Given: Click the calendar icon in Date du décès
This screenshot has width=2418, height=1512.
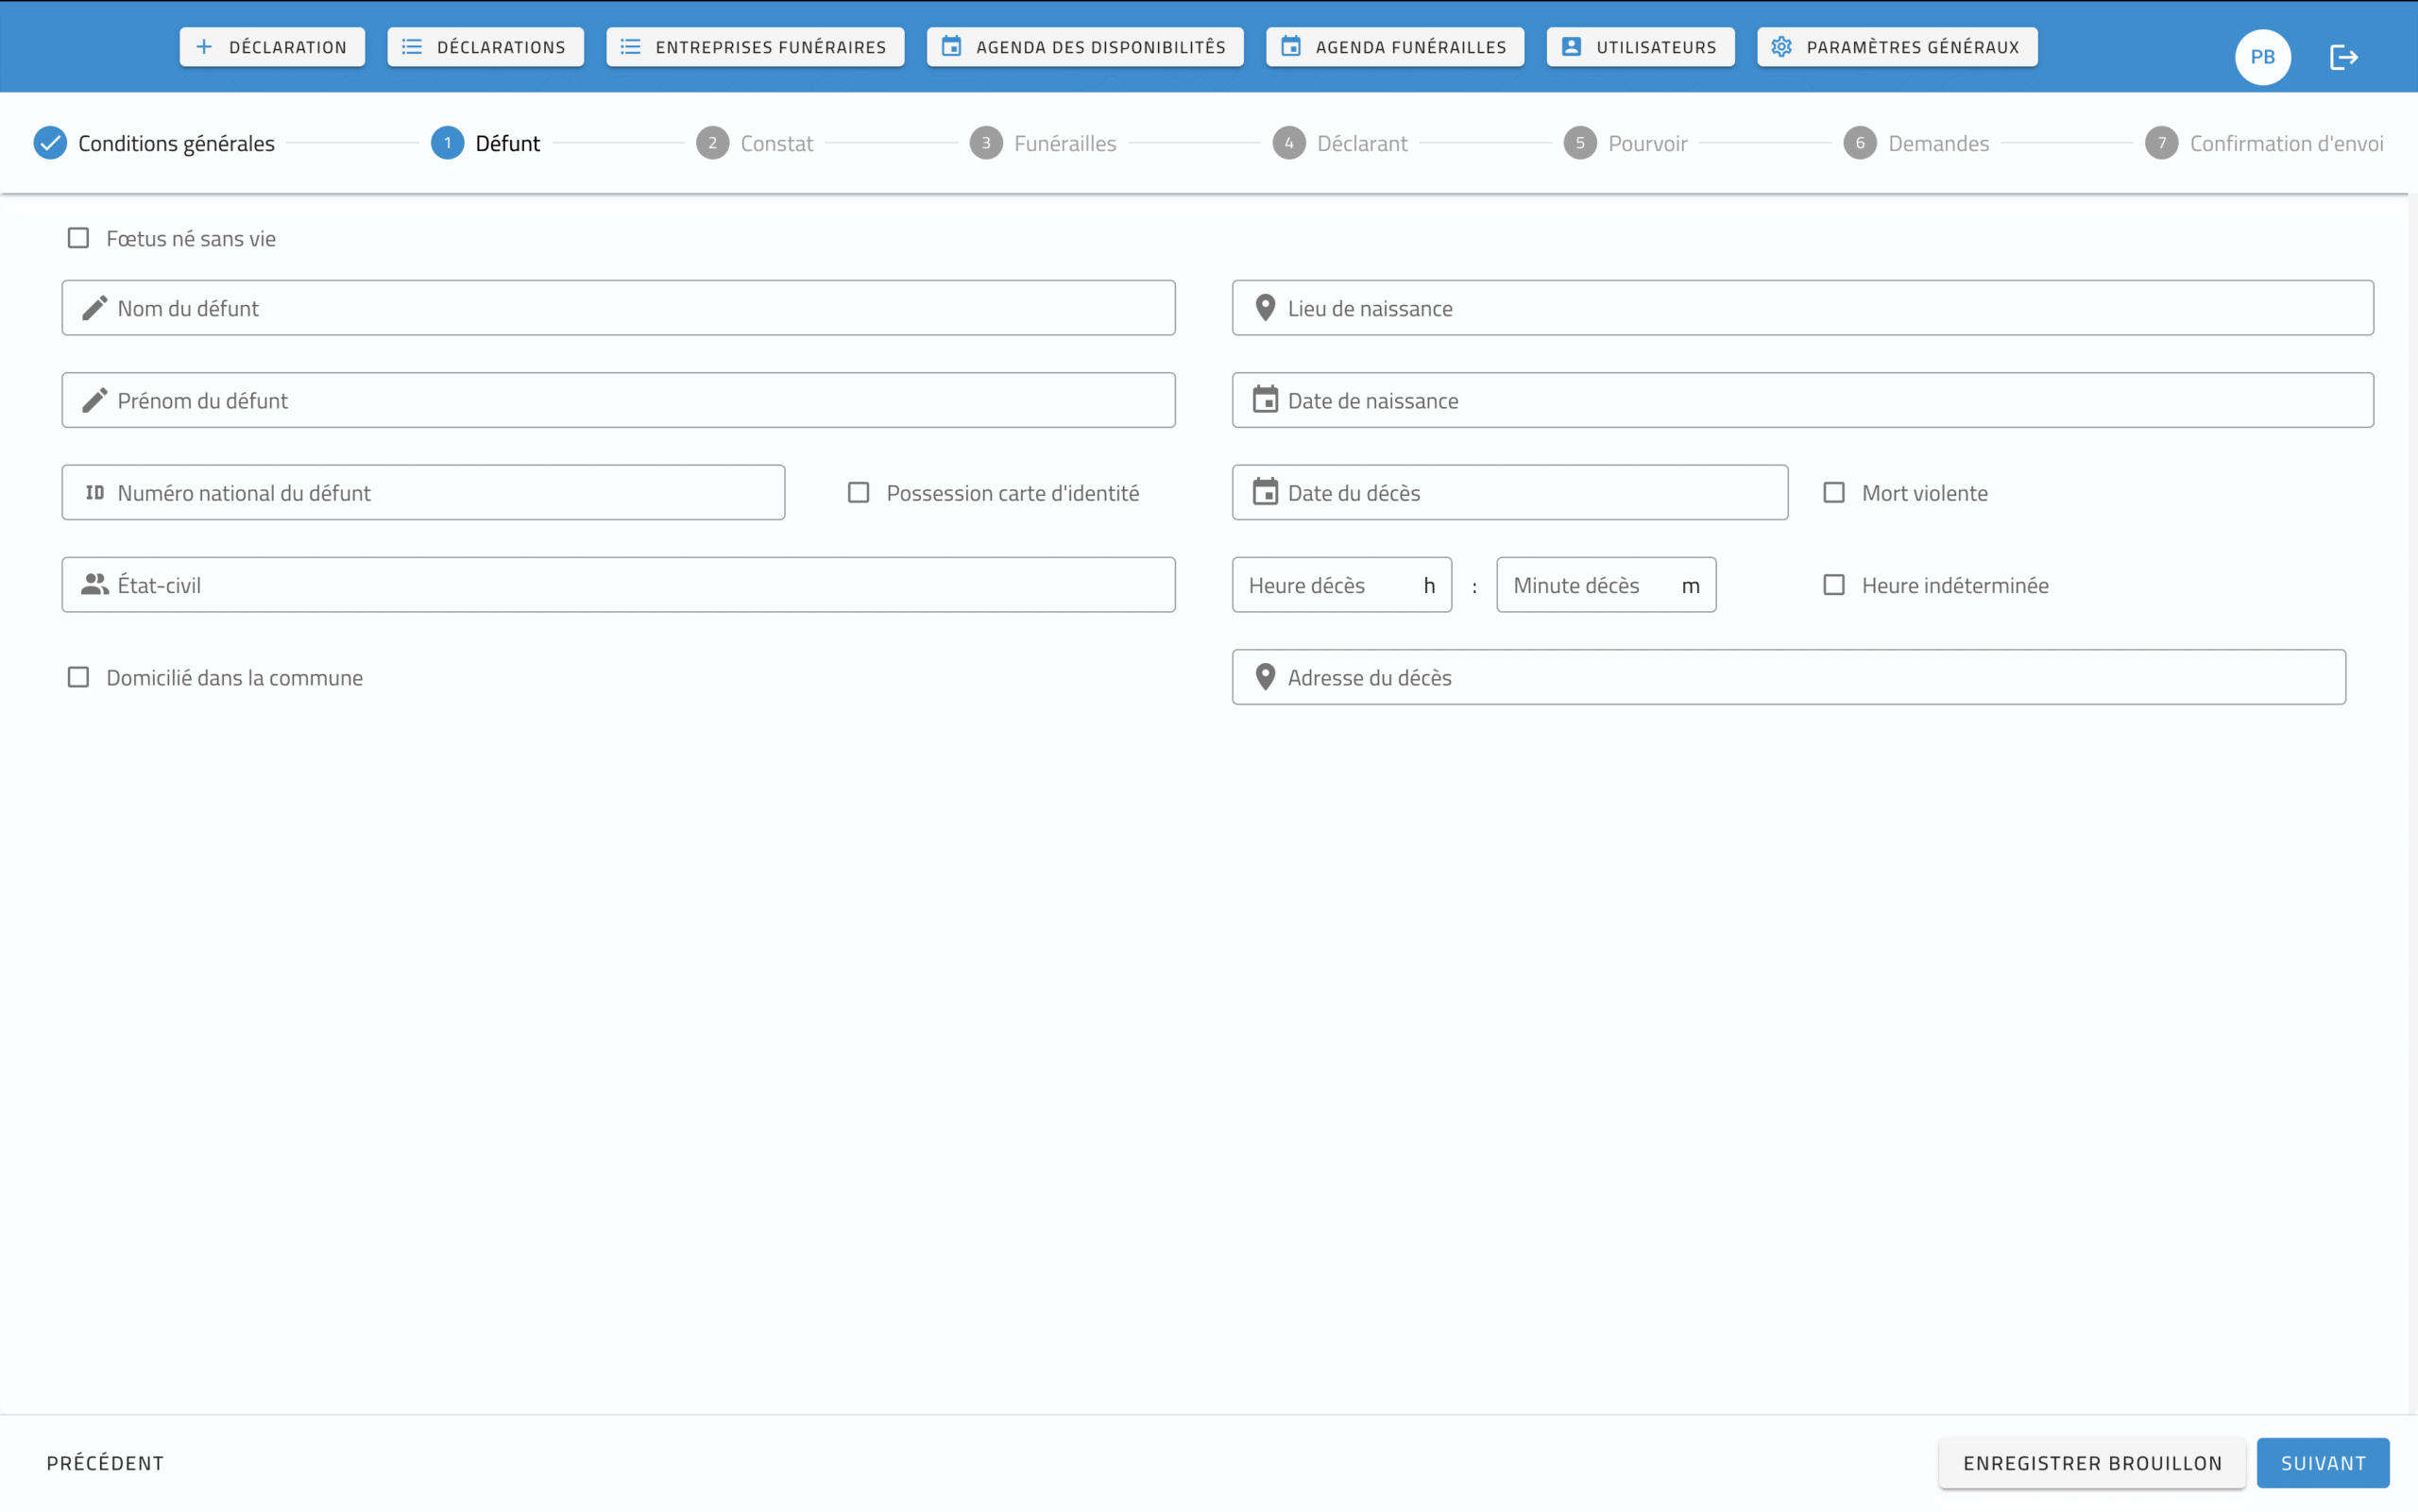Looking at the screenshot, I should click(1265, 492).
